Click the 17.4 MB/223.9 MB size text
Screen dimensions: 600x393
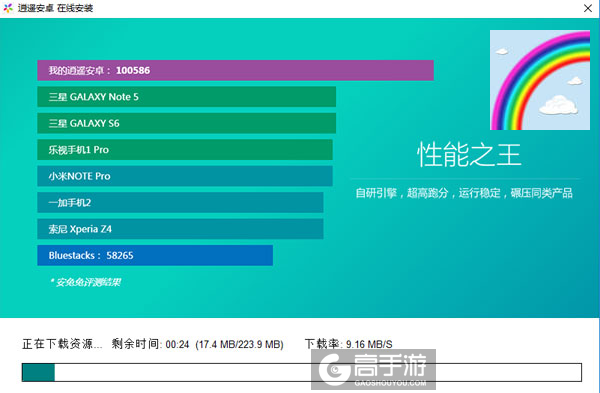click(240, 344)
